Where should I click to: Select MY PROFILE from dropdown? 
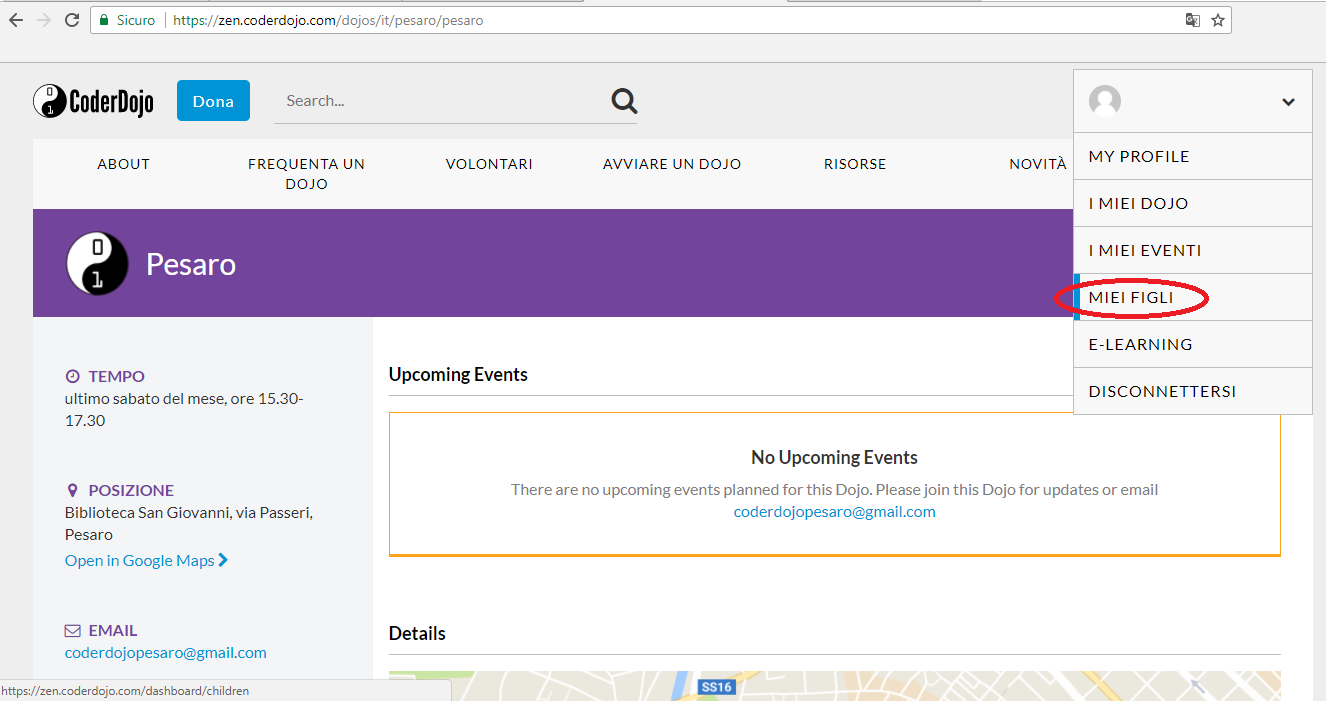click(x=1192, y=156)
